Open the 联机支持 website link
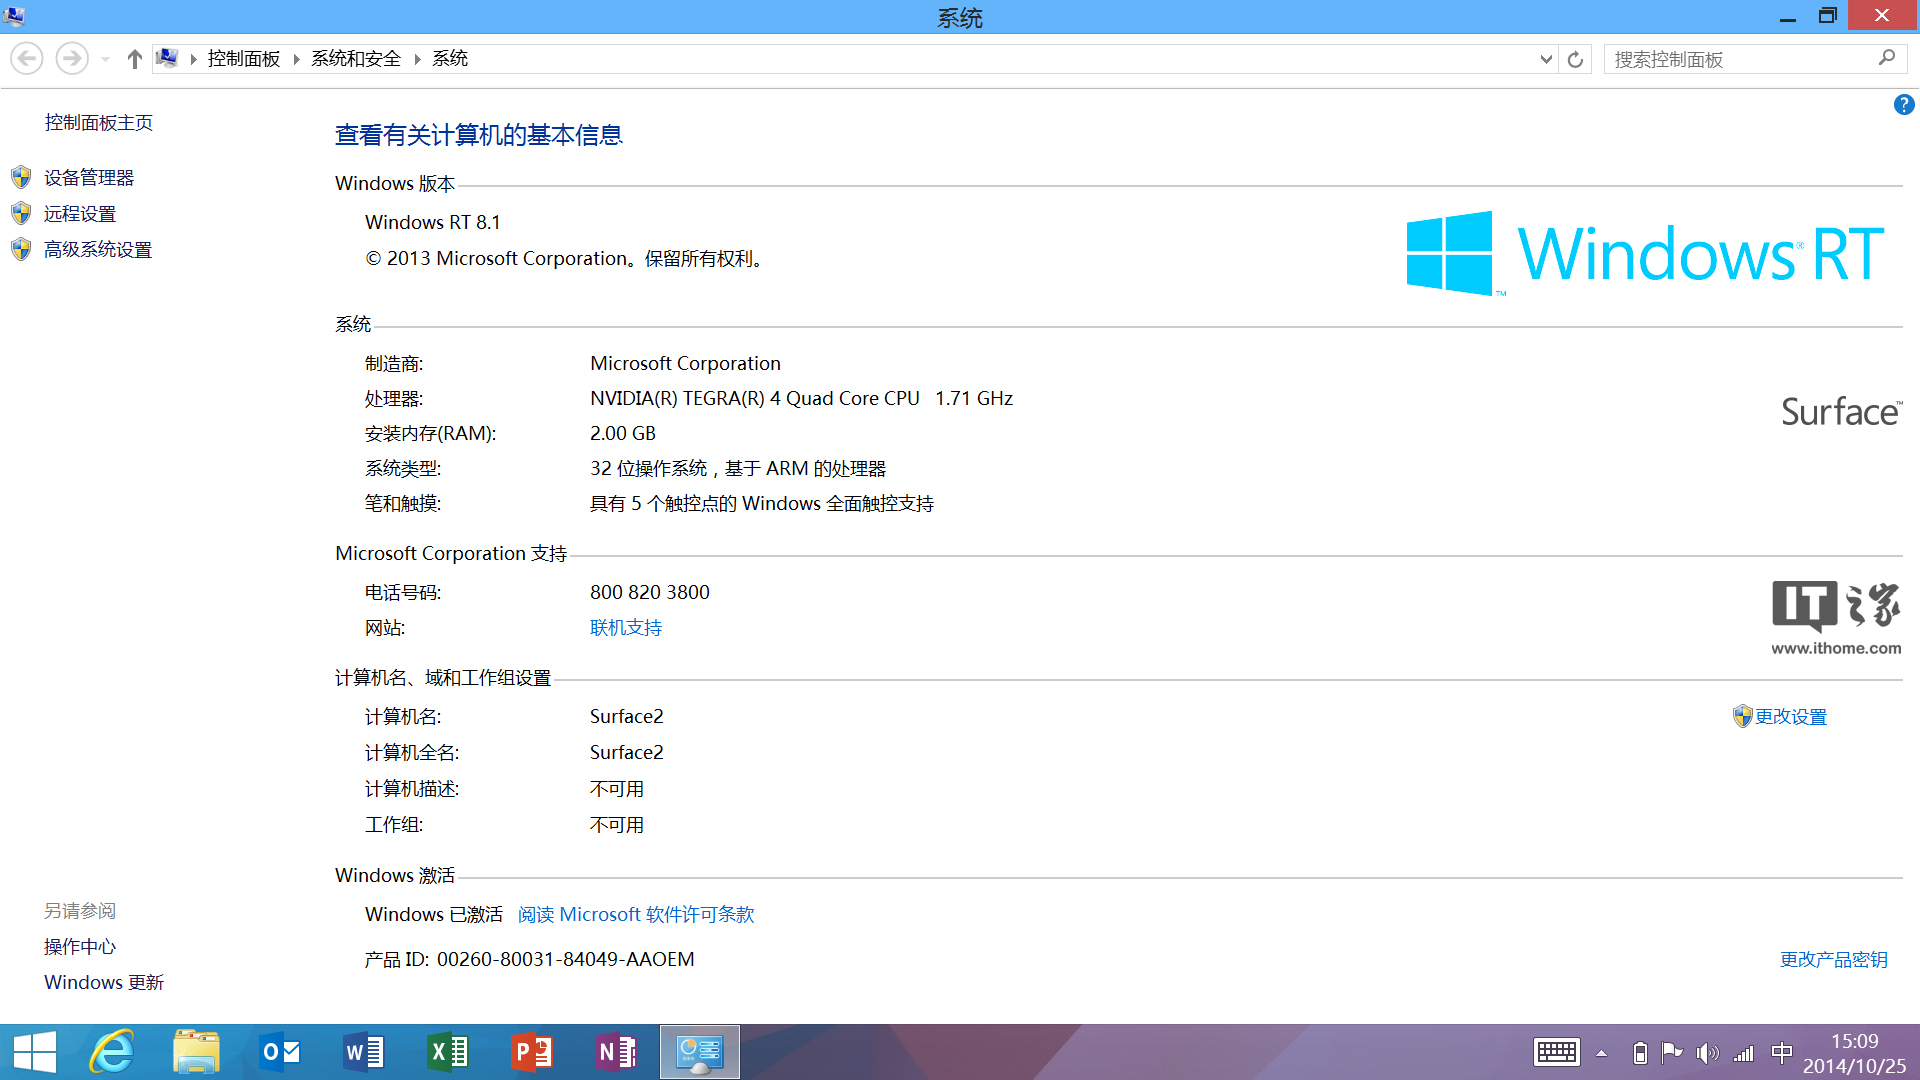The height and width of the screenshot is (1080, 1920). click(x=626, y=628)
